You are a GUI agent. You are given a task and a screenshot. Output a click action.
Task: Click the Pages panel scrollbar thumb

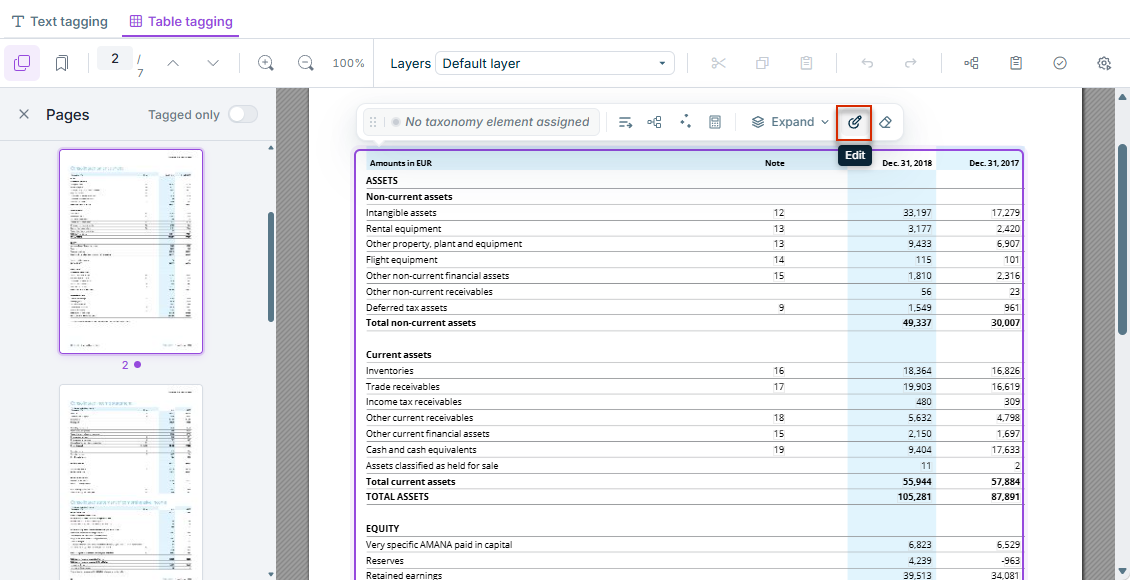coord(271,267)
